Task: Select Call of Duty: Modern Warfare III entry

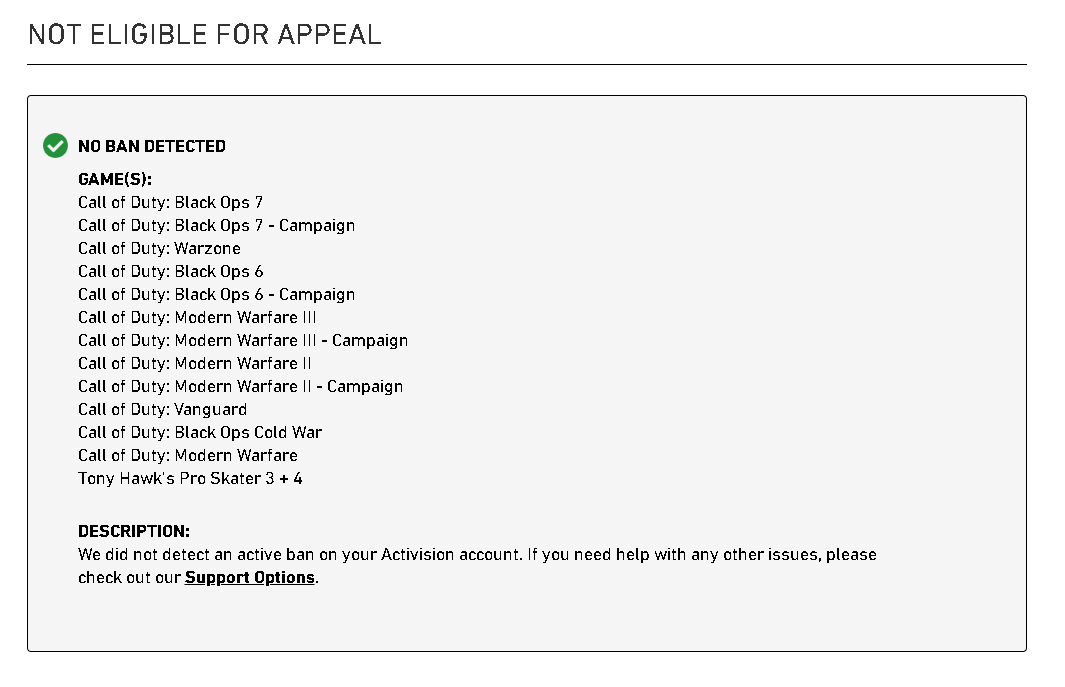Action: point(197,318)
